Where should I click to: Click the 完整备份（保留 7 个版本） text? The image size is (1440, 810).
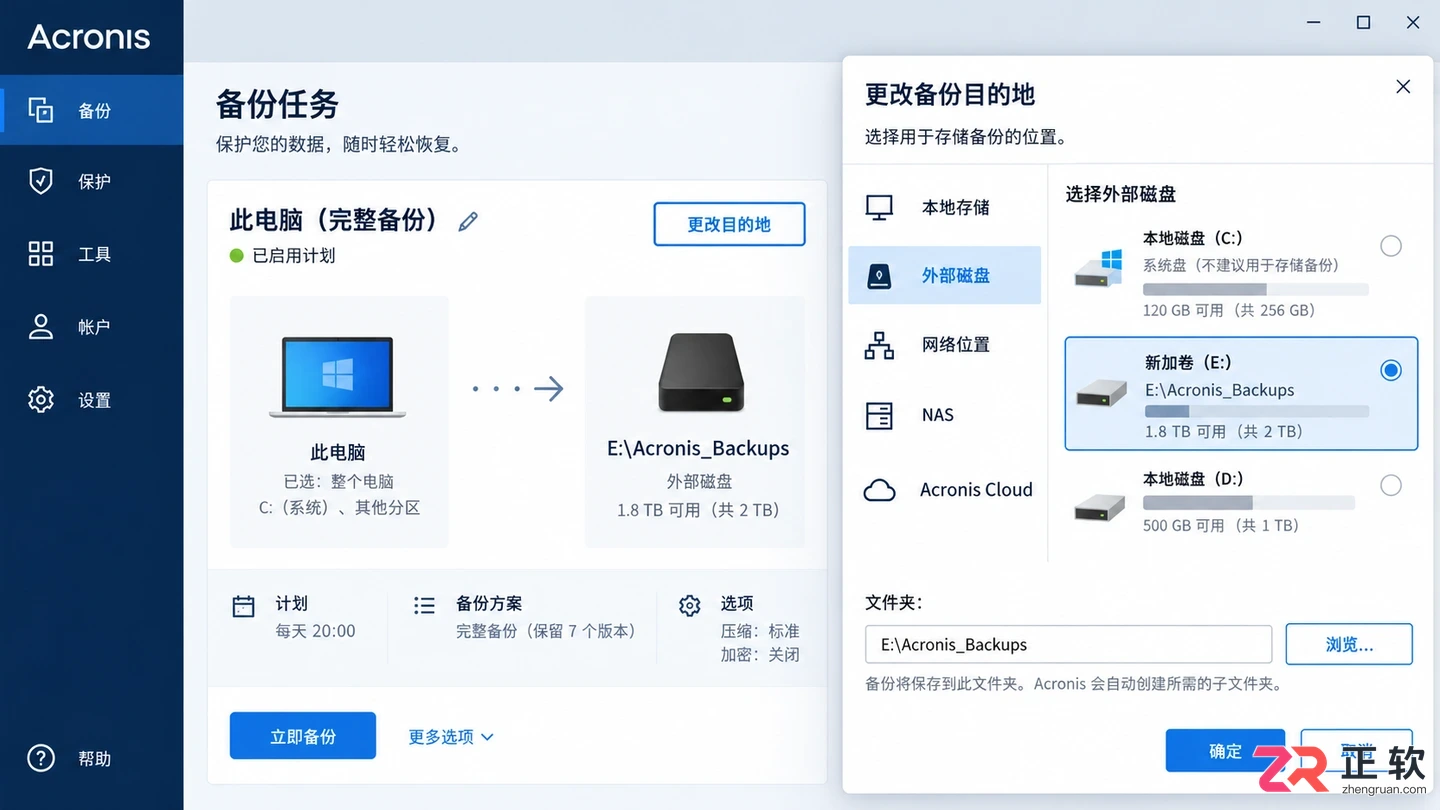coord(546,631)
